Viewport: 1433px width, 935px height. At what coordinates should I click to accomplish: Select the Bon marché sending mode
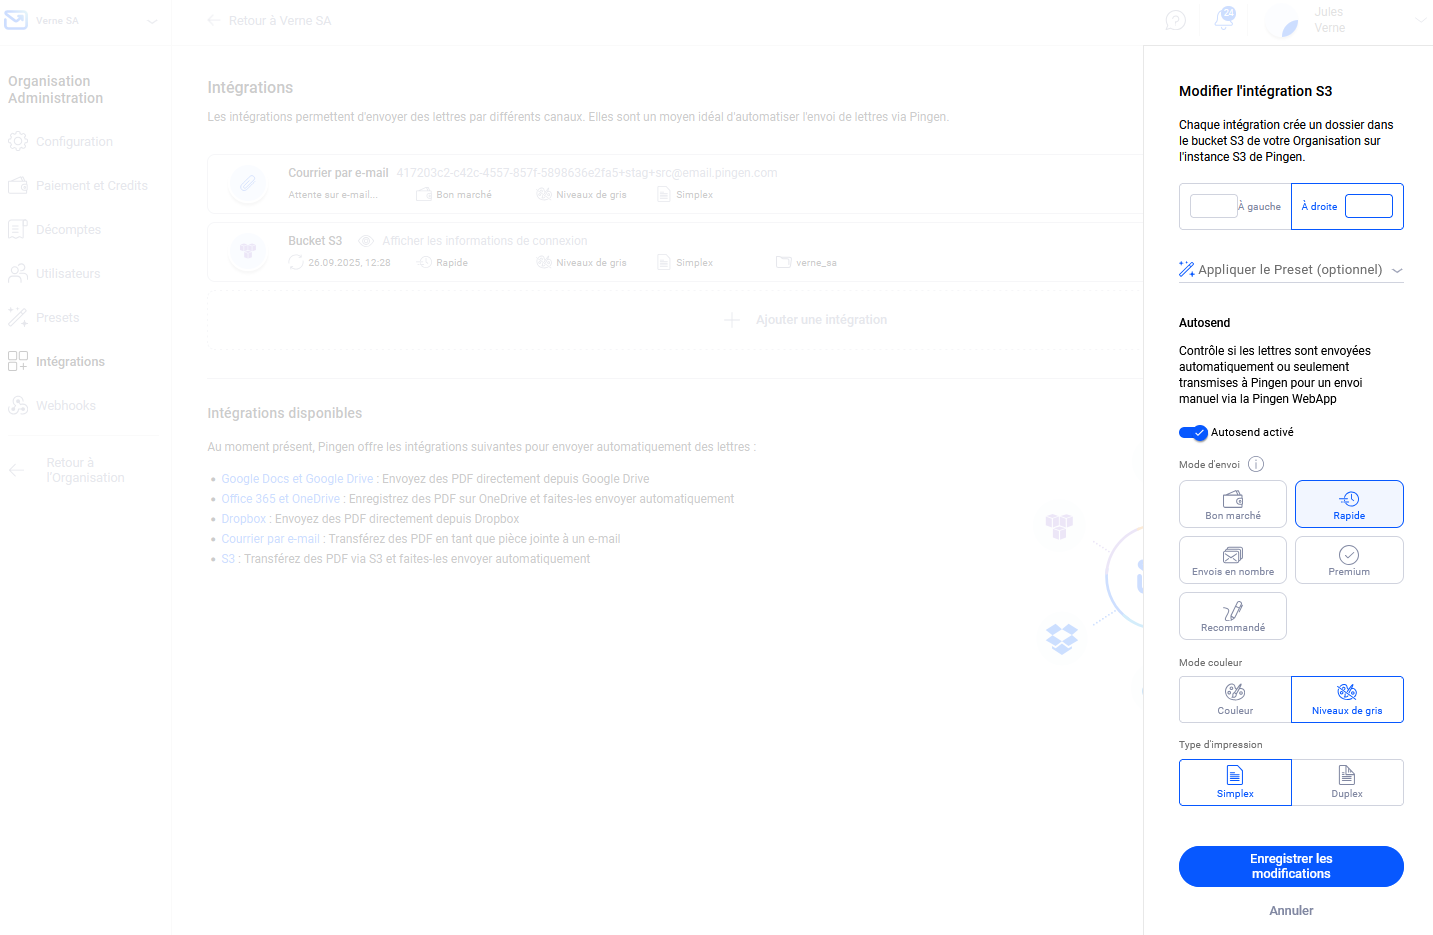tap(1232, 504)
